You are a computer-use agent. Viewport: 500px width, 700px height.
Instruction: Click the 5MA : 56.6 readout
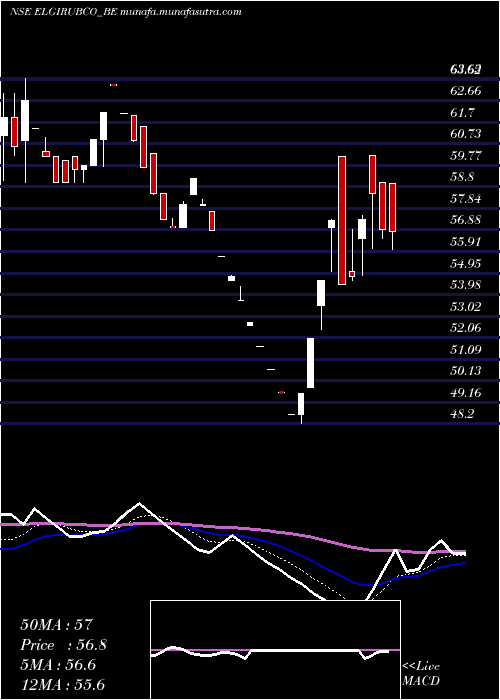pyautogui.click(x=58, y=665)
